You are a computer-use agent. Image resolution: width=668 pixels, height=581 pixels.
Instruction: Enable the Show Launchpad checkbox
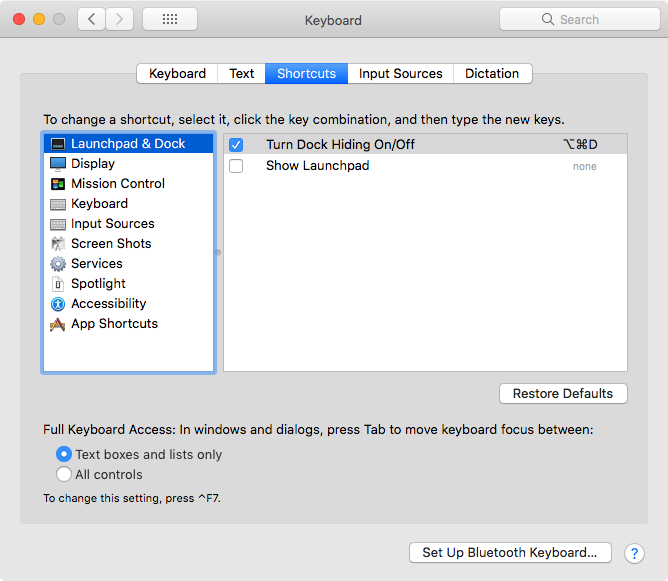click(236, 166)
